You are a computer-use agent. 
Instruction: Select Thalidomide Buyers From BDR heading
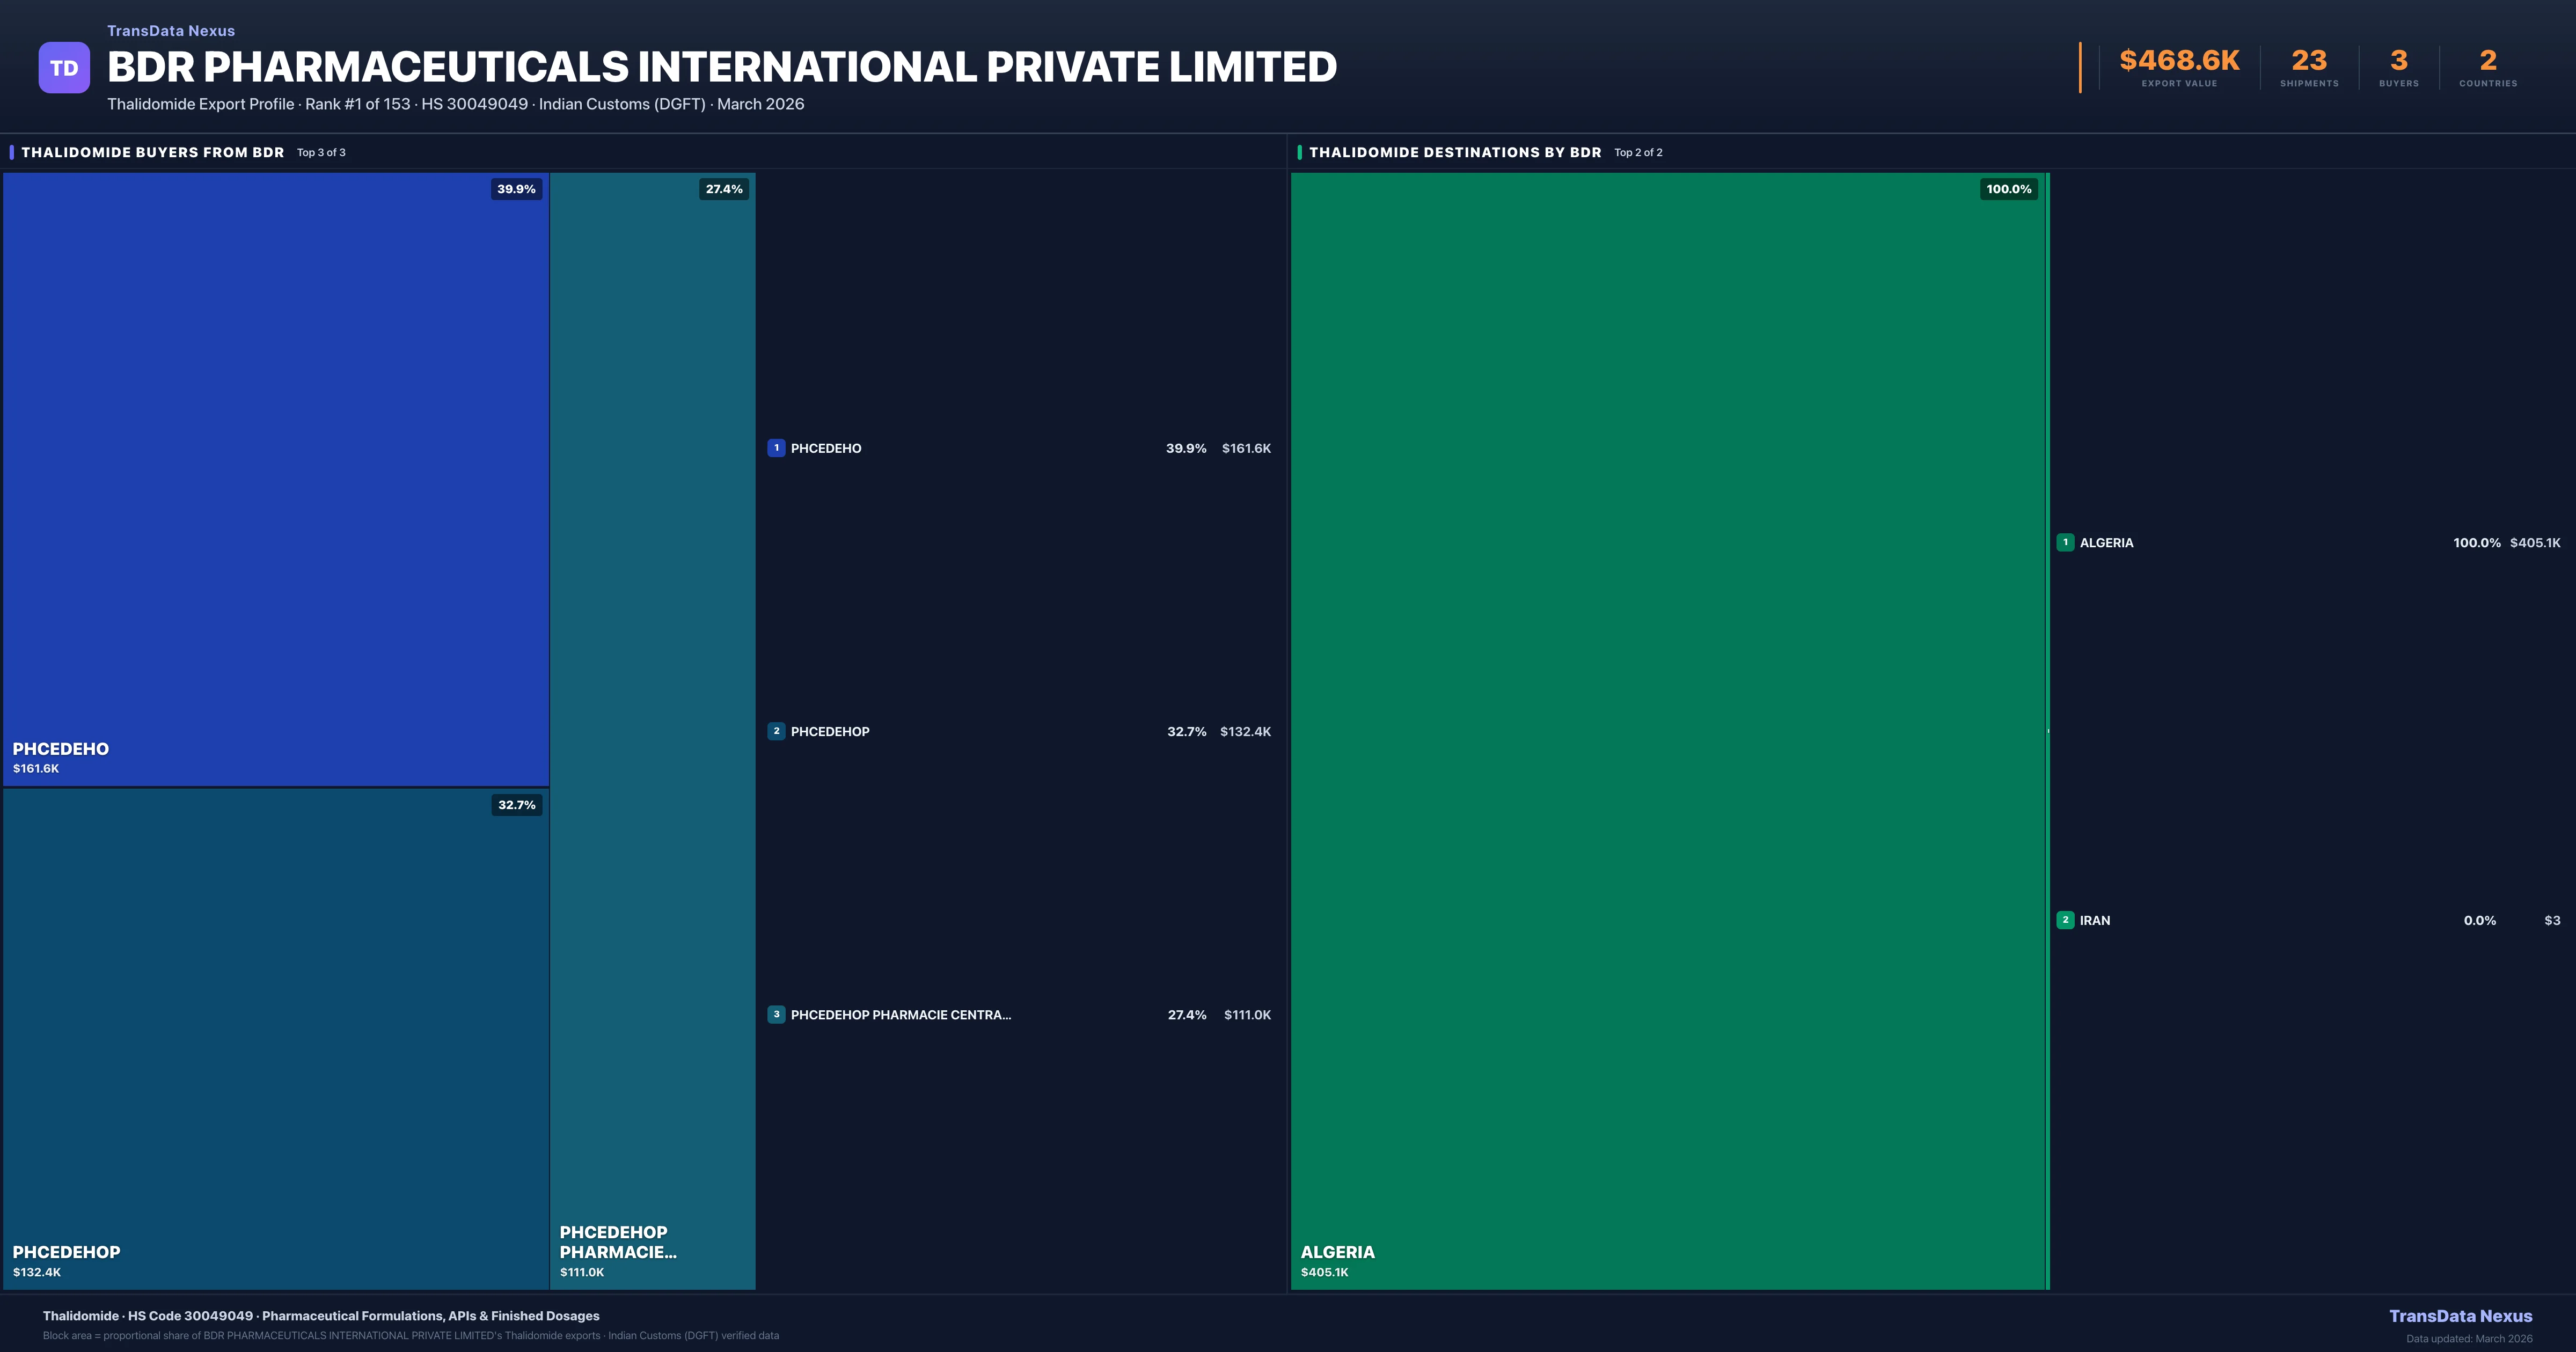153,152
